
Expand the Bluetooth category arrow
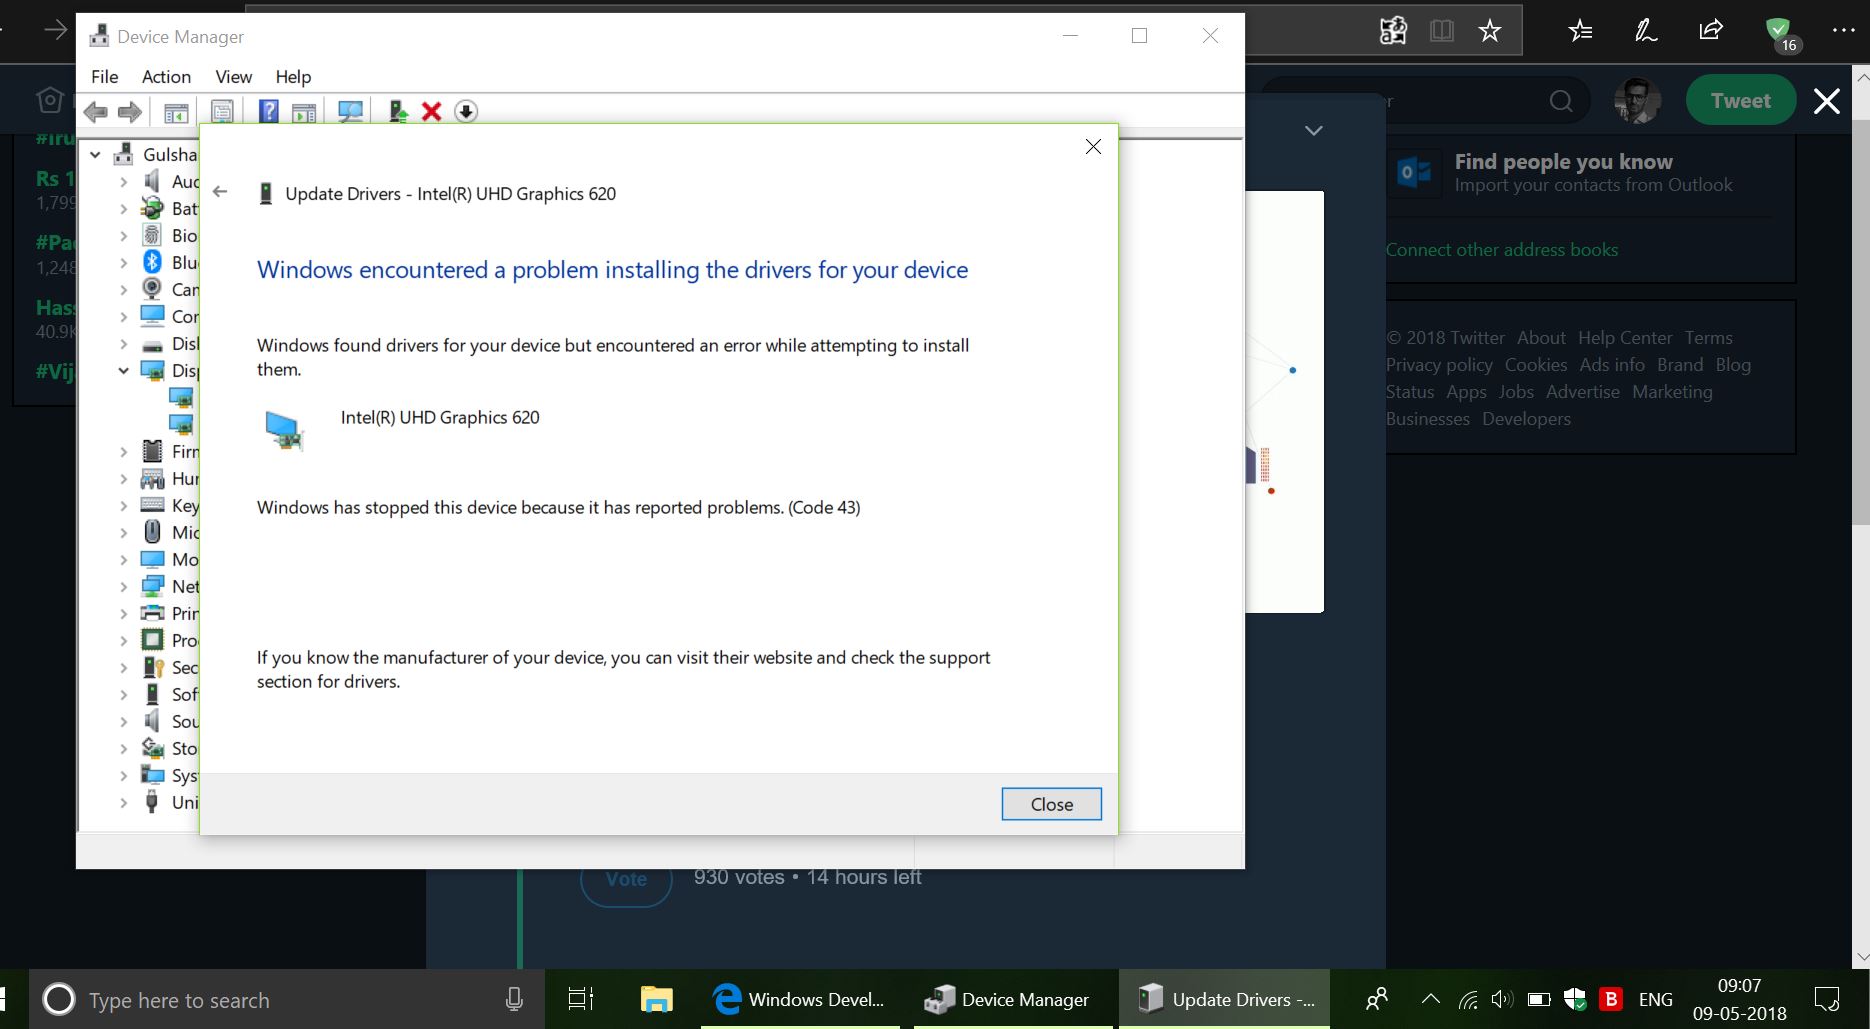(123, 262)
